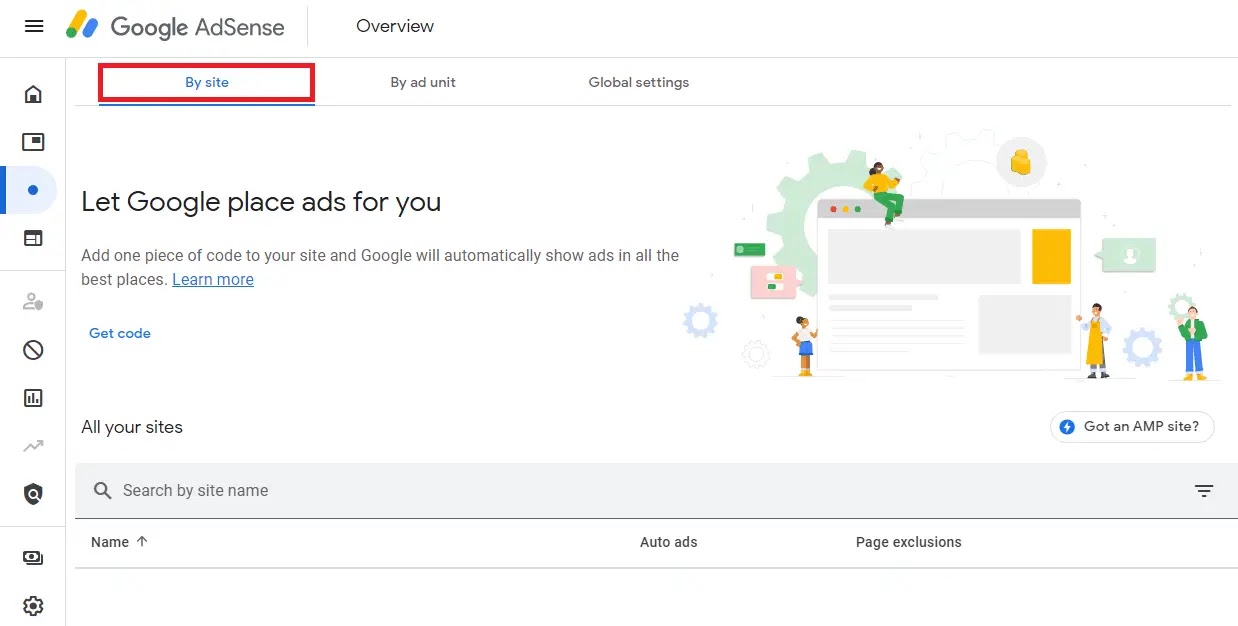Click the Learn more link

(213, 280)
